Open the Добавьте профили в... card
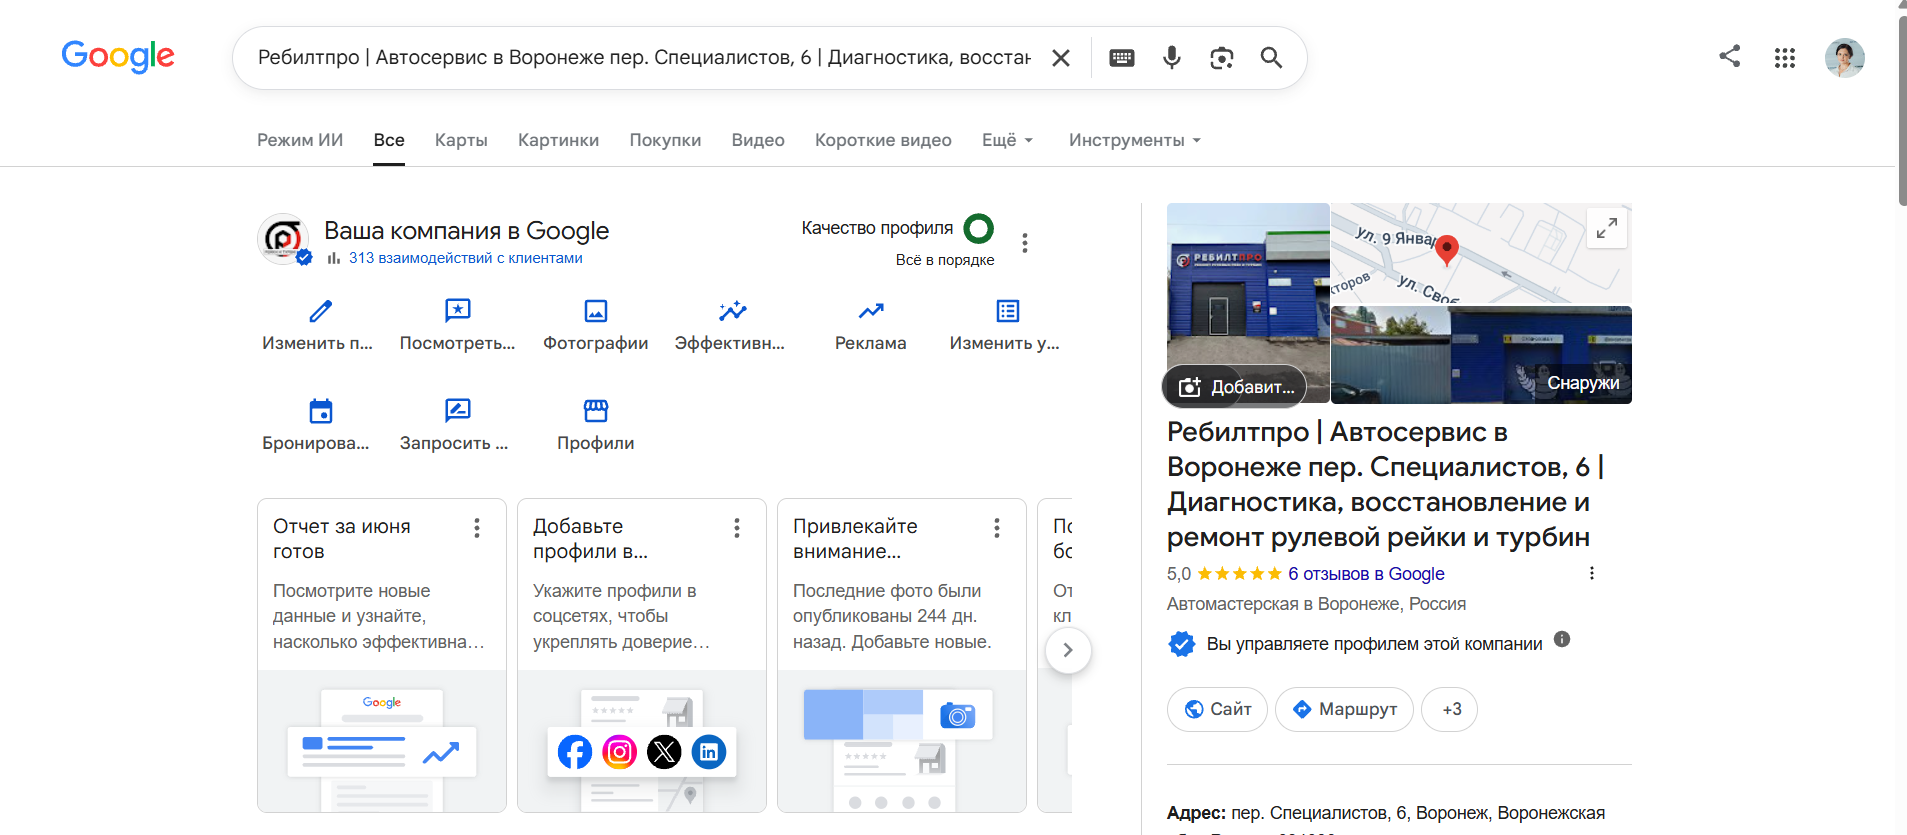Viewport: 1907px width, 835px height. 642,655
